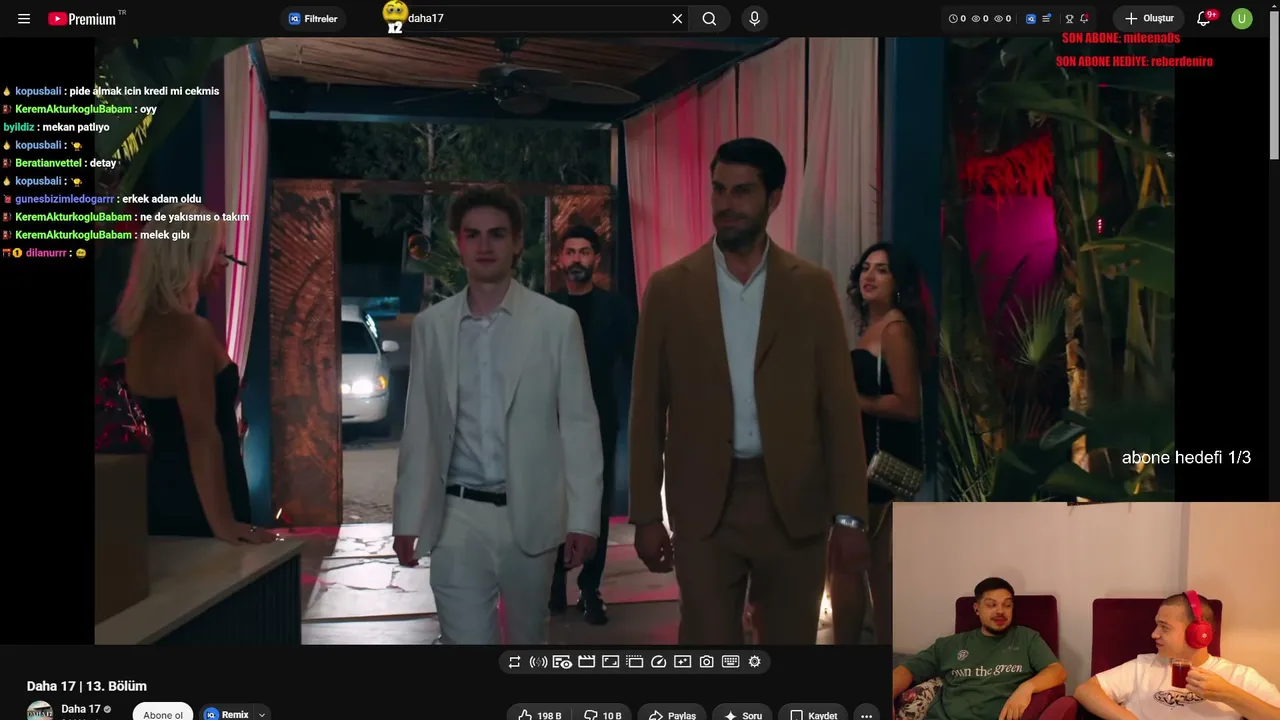Go to YouTube Premium home logo

82,19
